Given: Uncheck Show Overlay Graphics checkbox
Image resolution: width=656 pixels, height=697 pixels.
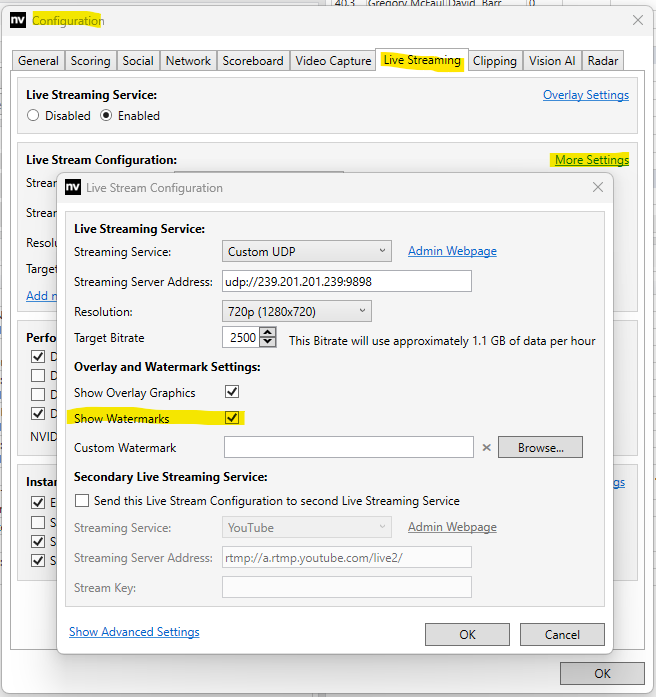Looking at the screenshot, I should tap(232, 393).
